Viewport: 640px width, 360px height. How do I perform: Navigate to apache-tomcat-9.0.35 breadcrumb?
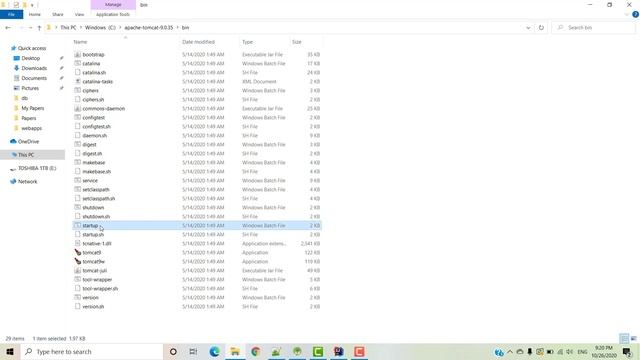point(149,28)
